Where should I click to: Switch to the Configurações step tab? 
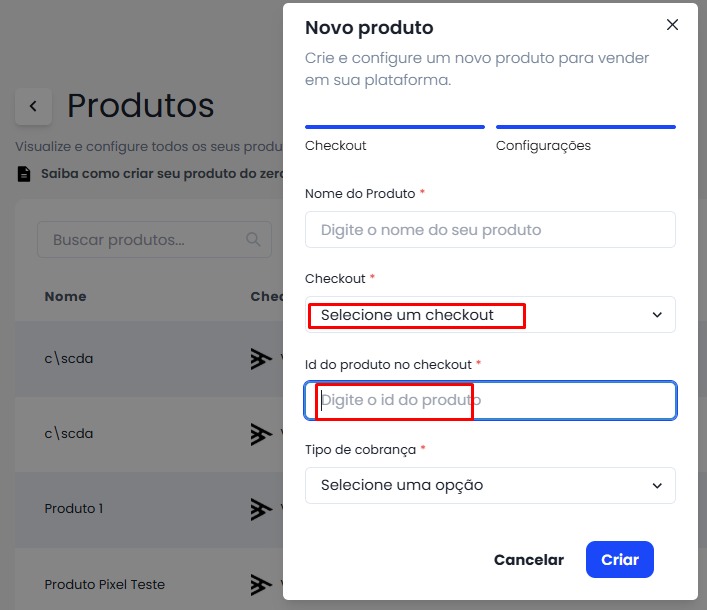click(586, 139)
